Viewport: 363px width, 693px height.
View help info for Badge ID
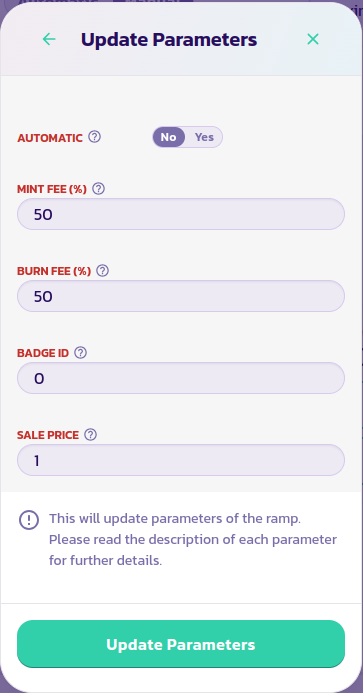80,353
